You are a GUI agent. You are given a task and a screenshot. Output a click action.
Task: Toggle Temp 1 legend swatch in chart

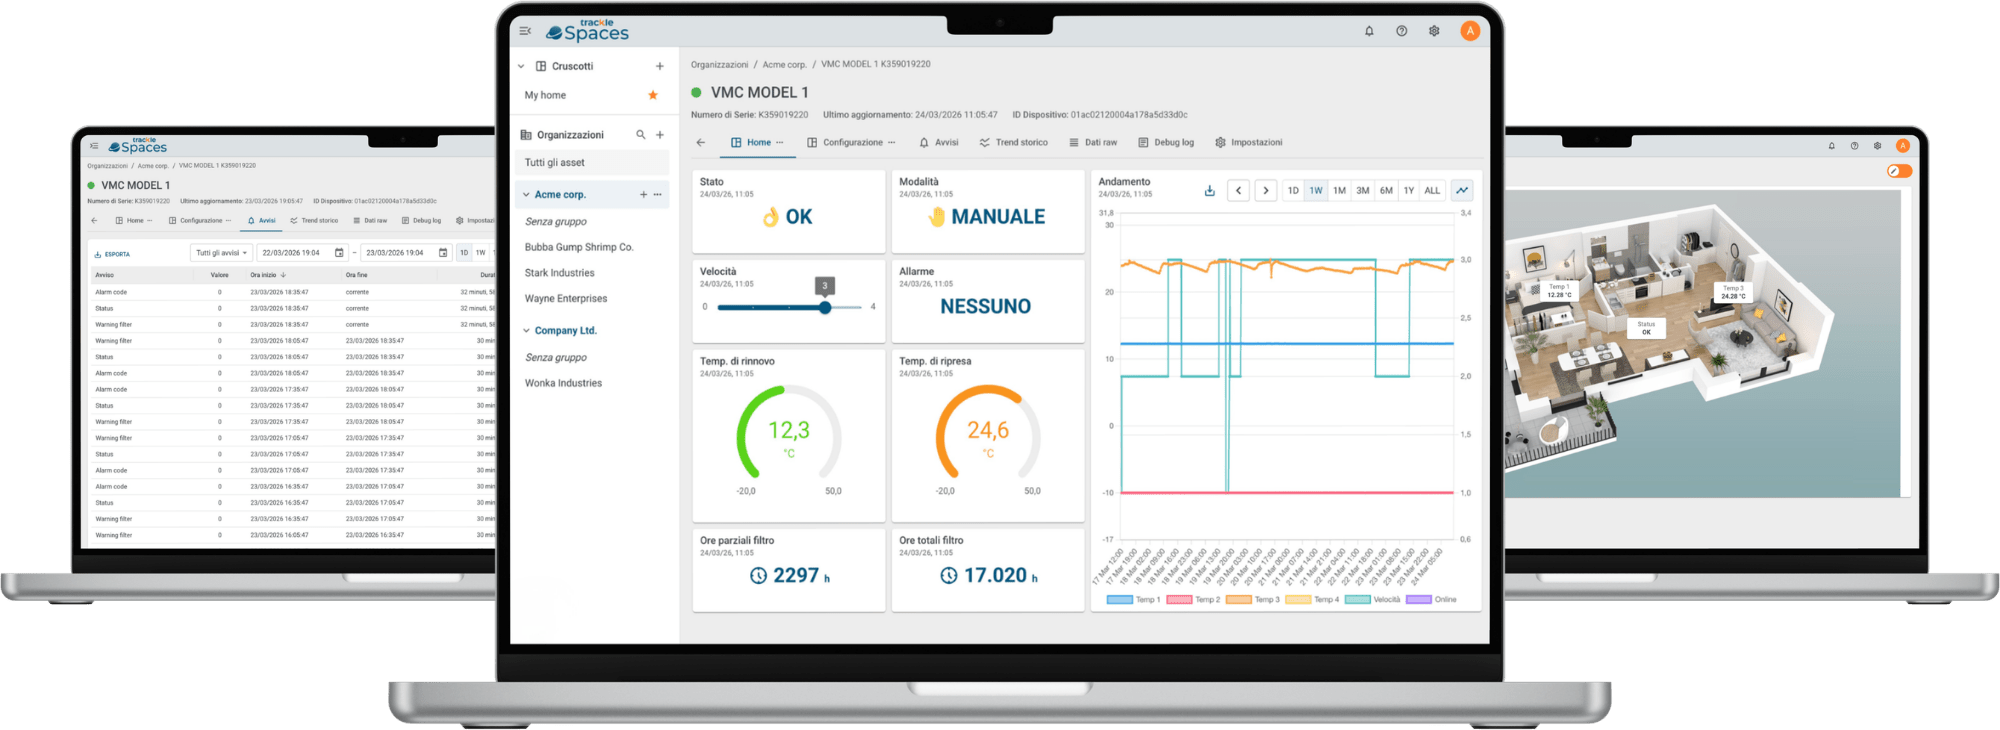click(x=1120, y=600)
